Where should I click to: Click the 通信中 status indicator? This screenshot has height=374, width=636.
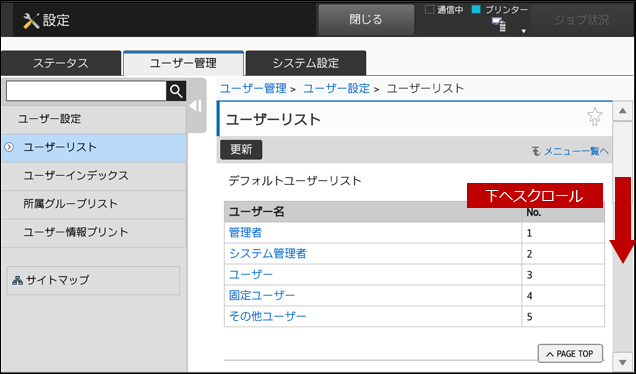pos(444,10)
